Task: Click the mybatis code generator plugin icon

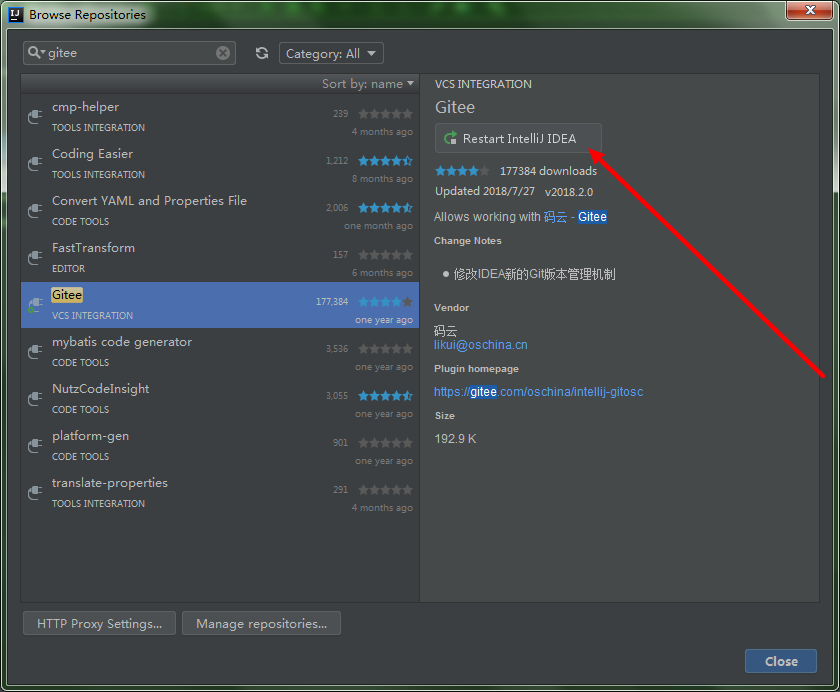Action: coord(35,352)
